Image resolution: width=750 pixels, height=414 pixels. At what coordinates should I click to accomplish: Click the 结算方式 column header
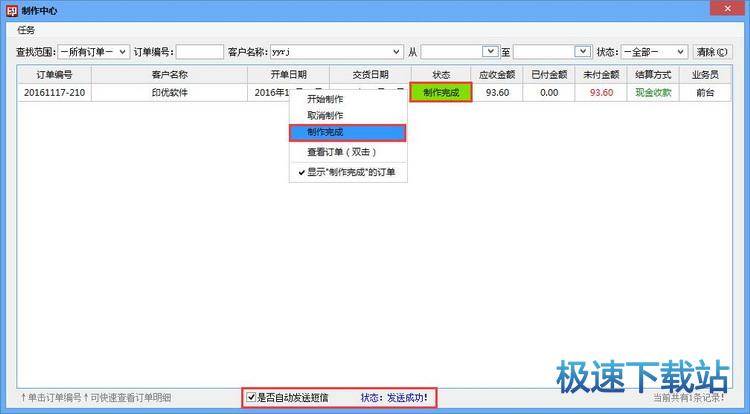click(653, 75)
